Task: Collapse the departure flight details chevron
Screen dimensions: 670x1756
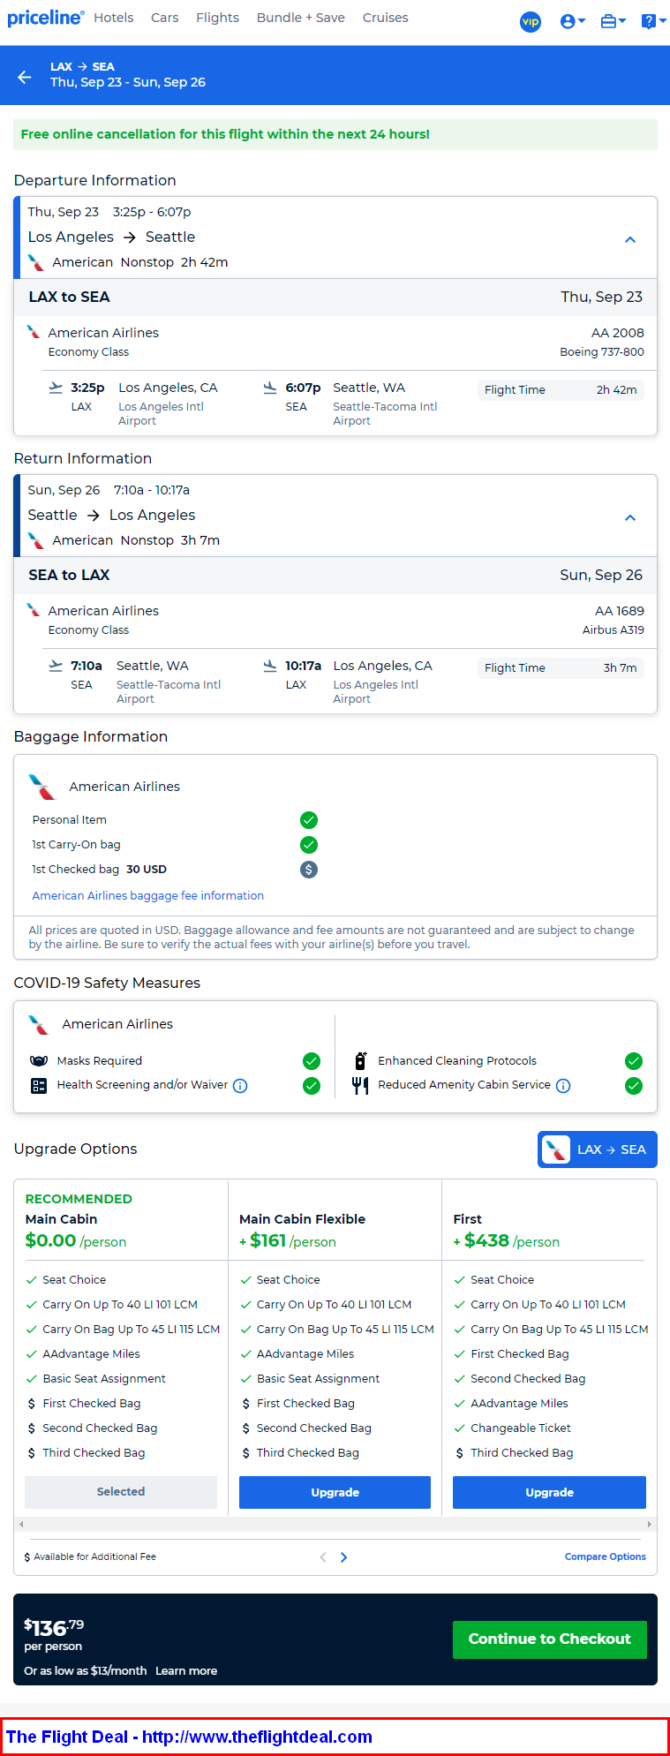Action: coord(630,240)
